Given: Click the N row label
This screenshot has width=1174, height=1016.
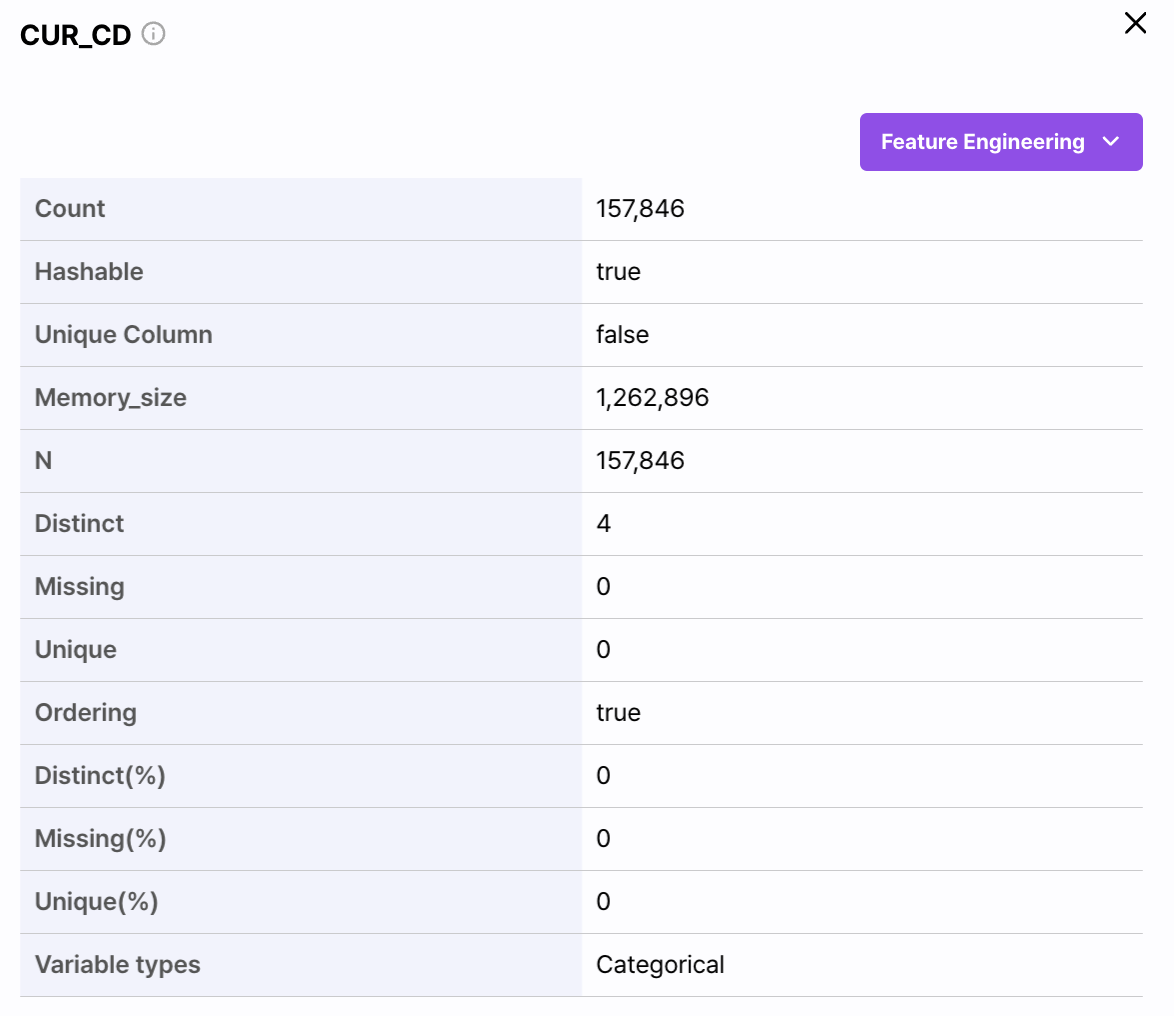Looking at the screenshot, I should (43, 460).
